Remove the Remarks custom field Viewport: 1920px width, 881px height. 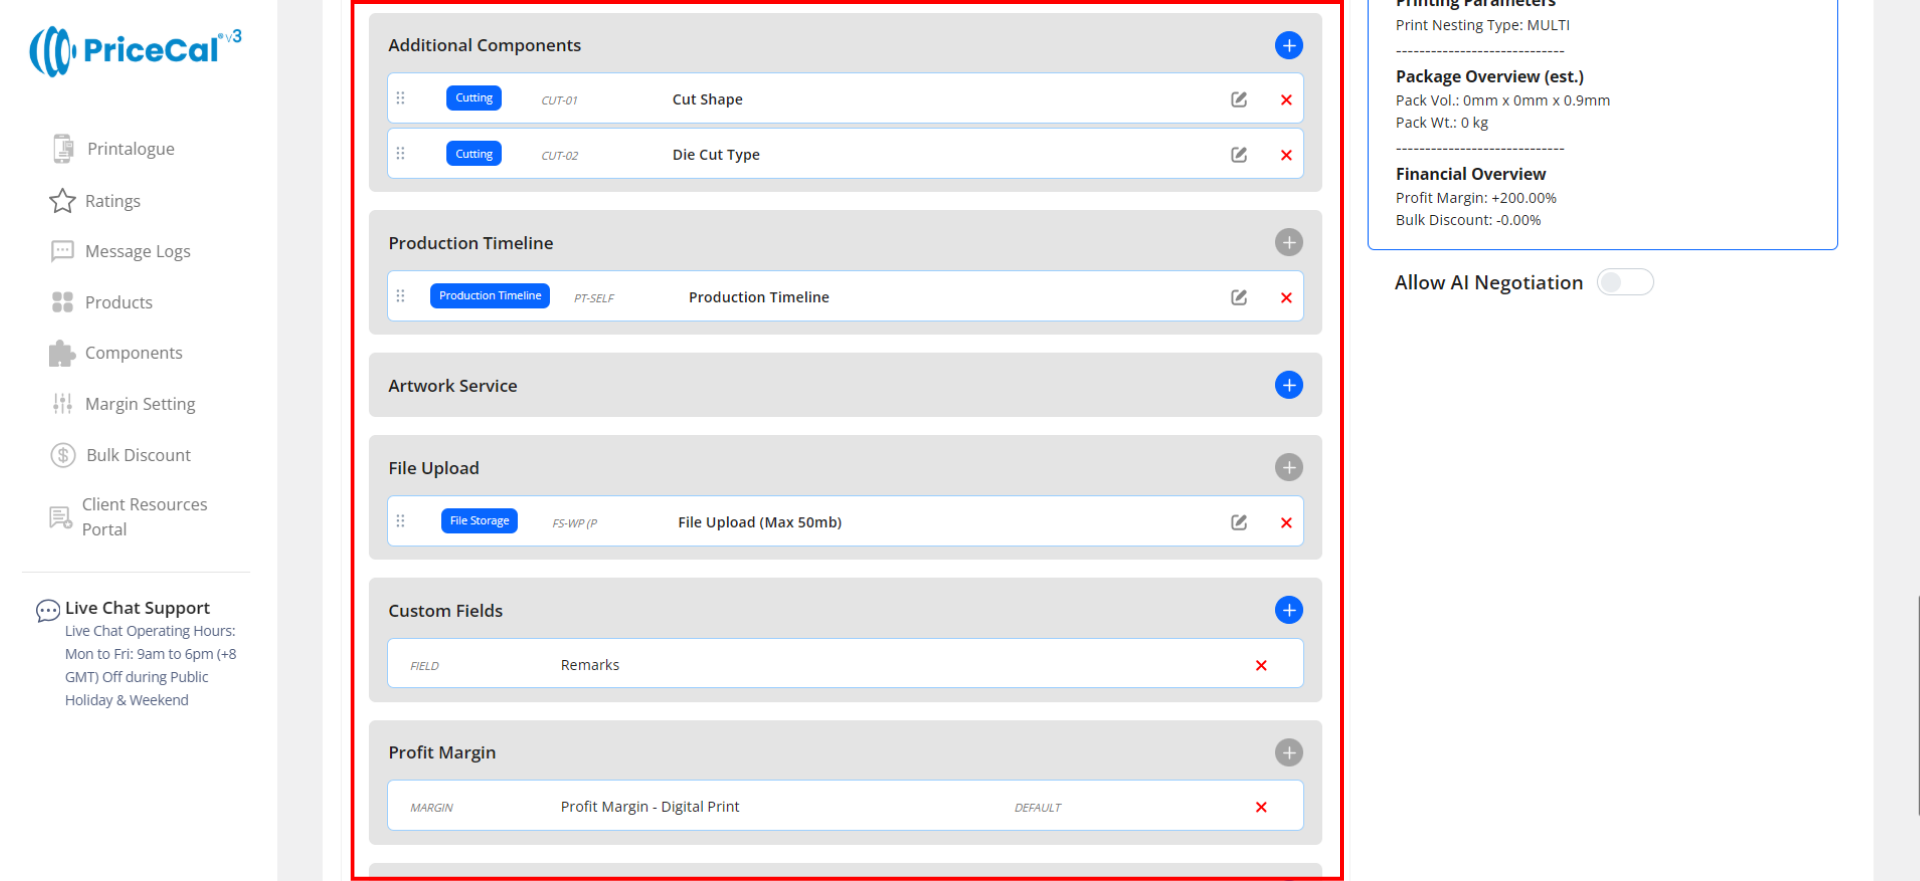pyautogui.click(x=1261, y=665)
